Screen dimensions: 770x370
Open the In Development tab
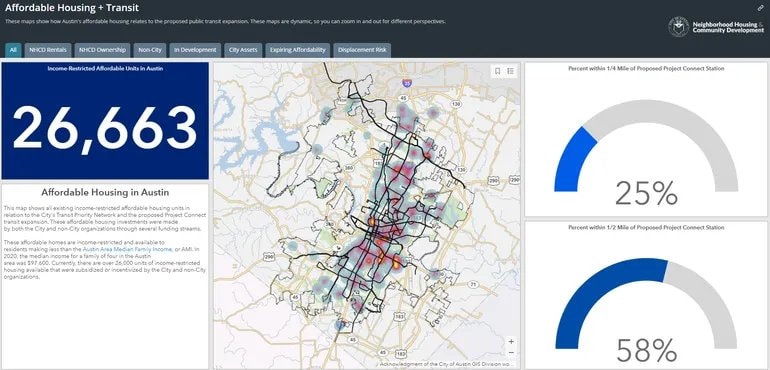click(195, 50)
